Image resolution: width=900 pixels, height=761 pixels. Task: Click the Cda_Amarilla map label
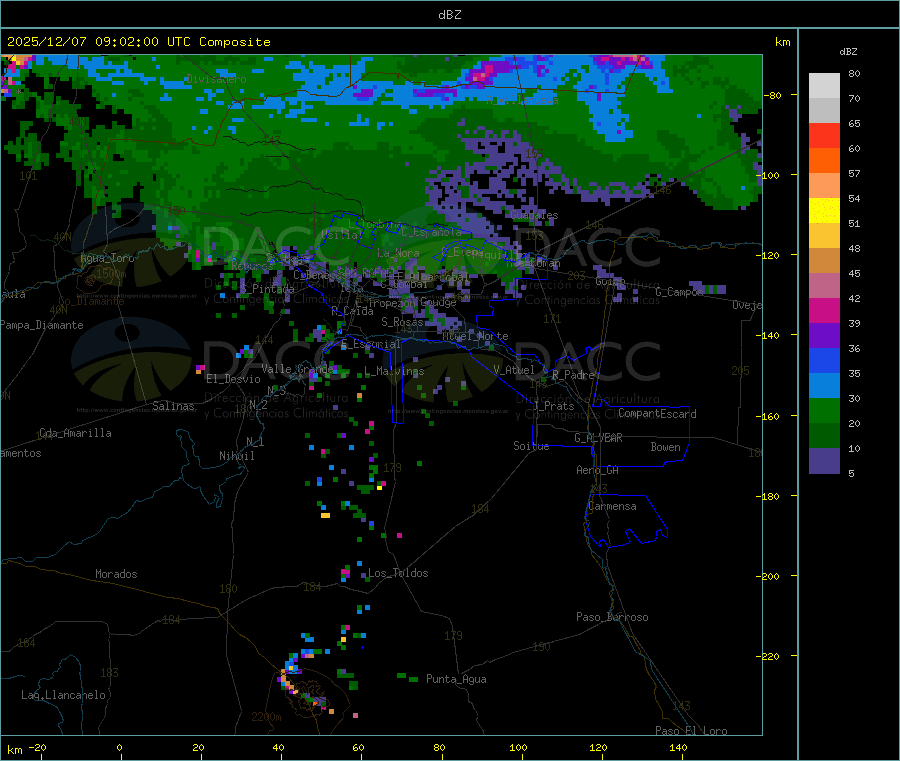[x=75, y=433]
